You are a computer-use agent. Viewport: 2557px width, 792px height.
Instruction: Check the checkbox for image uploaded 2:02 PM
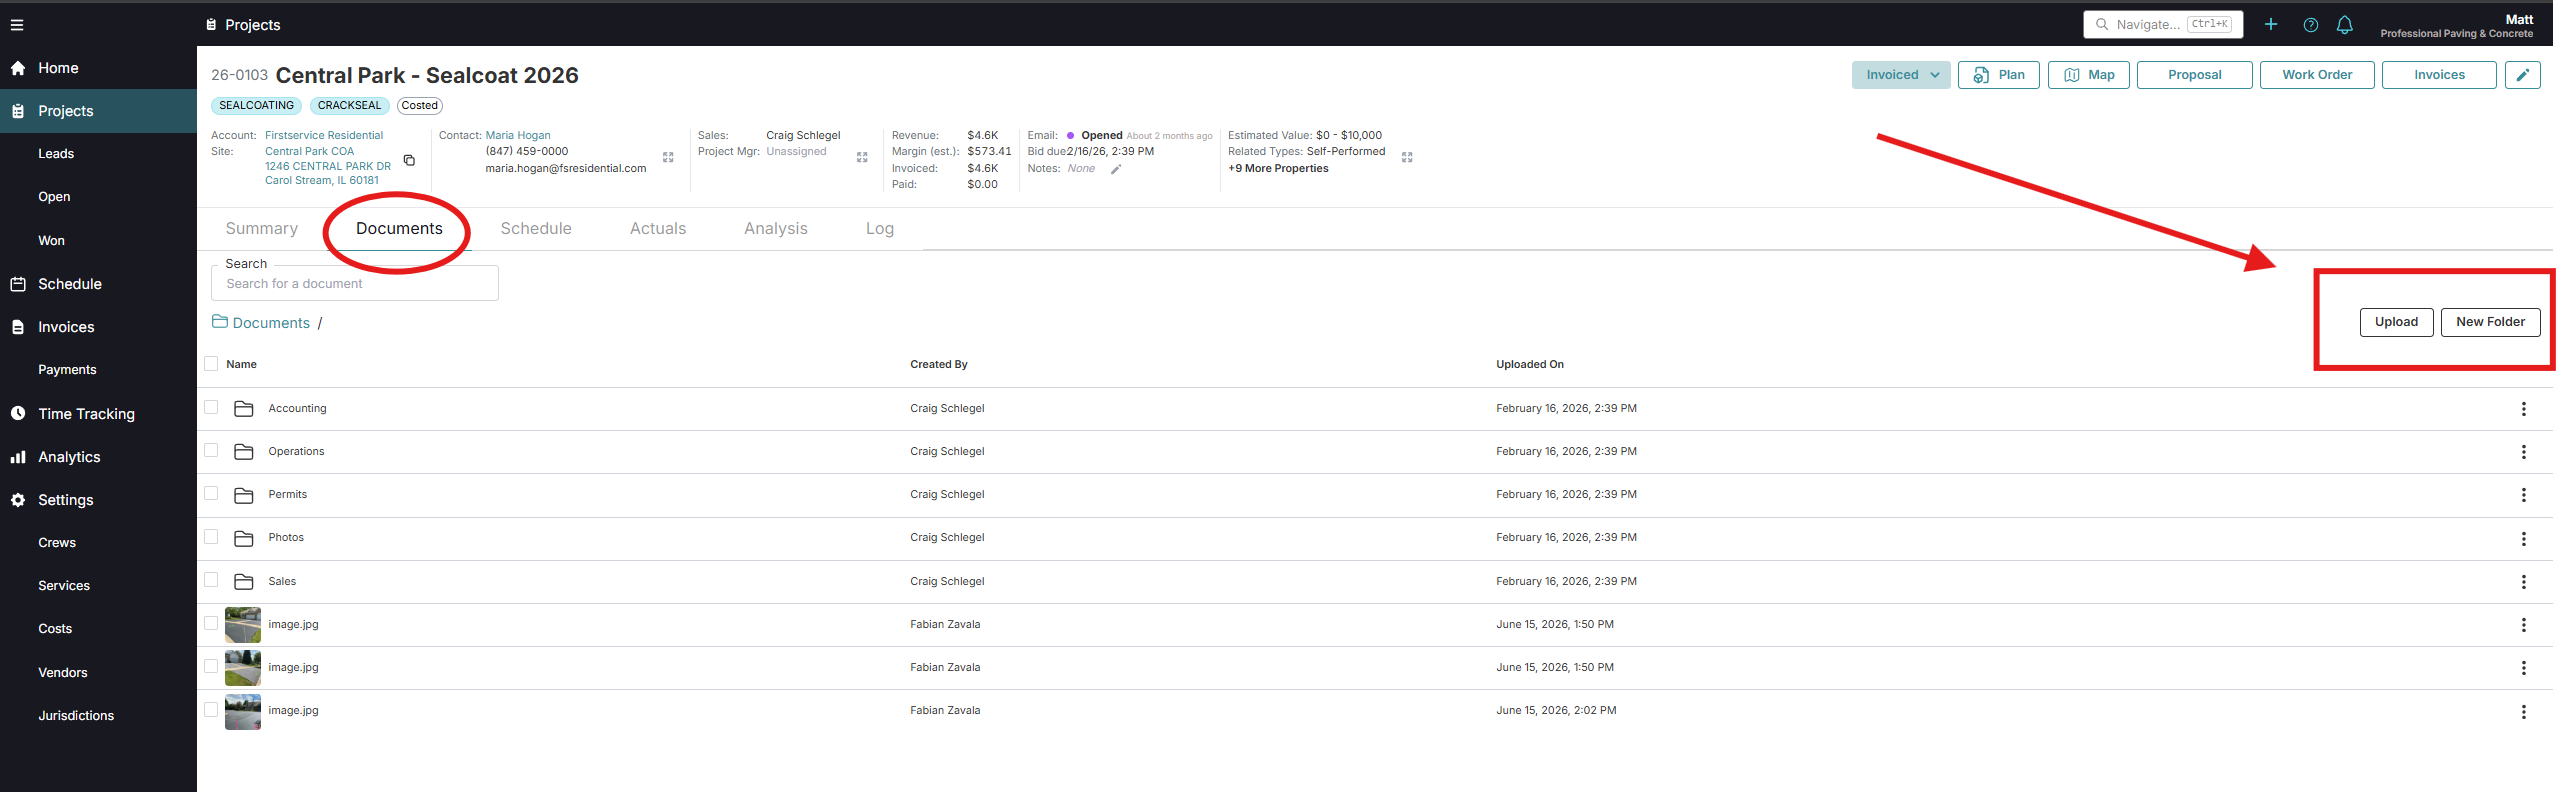(x=211, y=709)
